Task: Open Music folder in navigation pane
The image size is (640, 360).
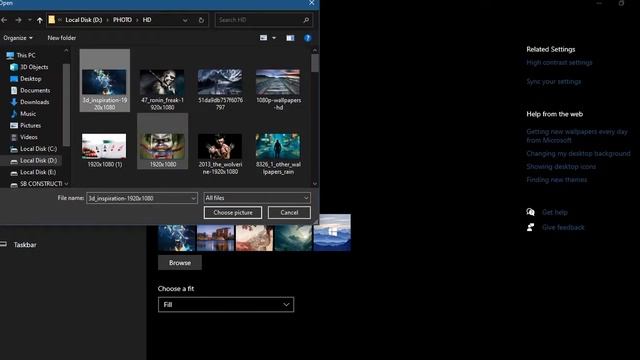Action: point(28,113)
